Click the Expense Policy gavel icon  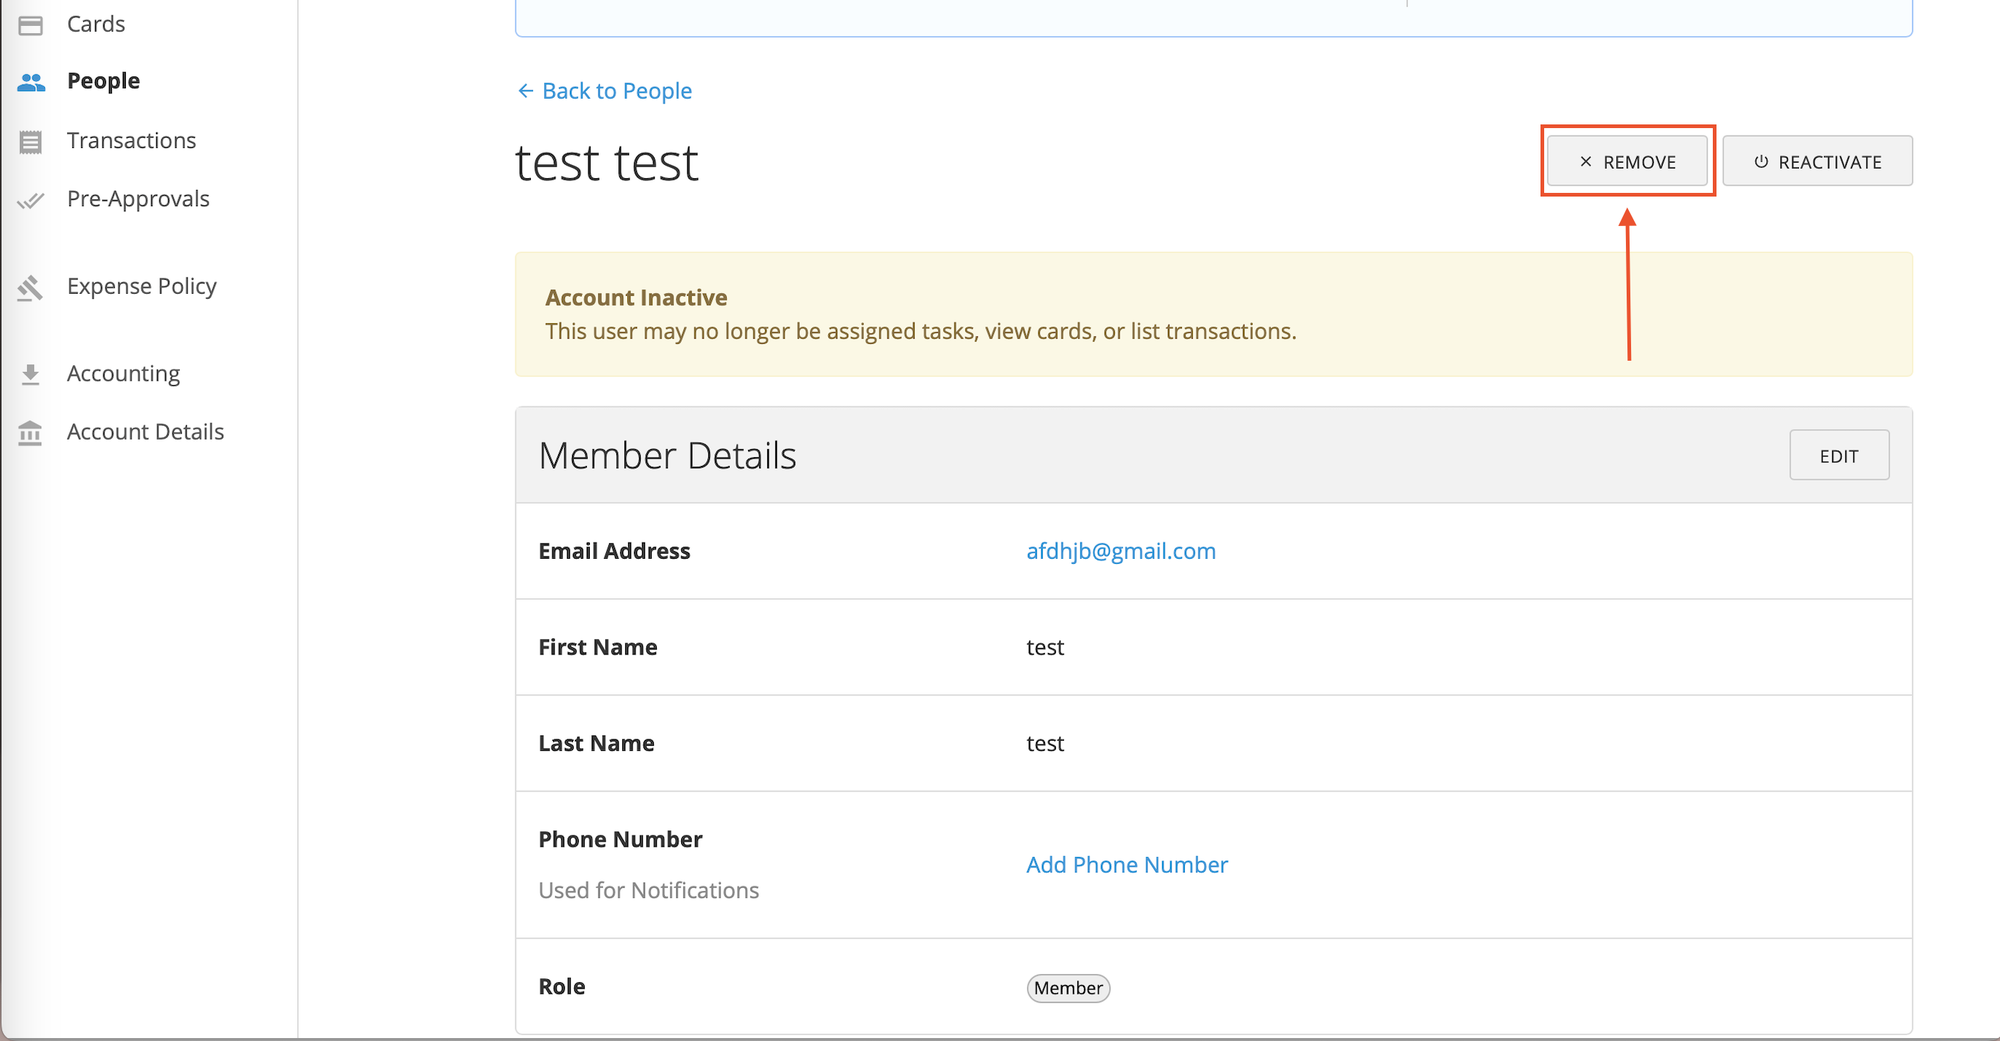(31, 288)
